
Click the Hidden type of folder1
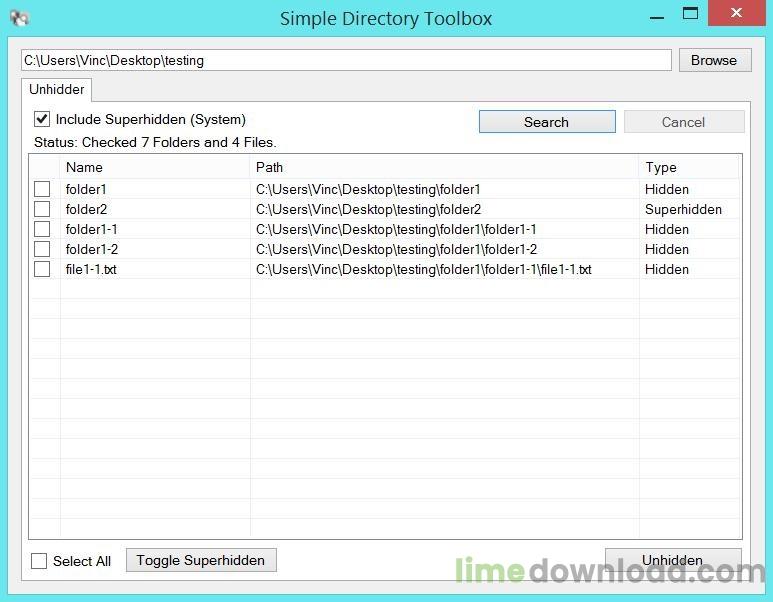coord(667,189)
